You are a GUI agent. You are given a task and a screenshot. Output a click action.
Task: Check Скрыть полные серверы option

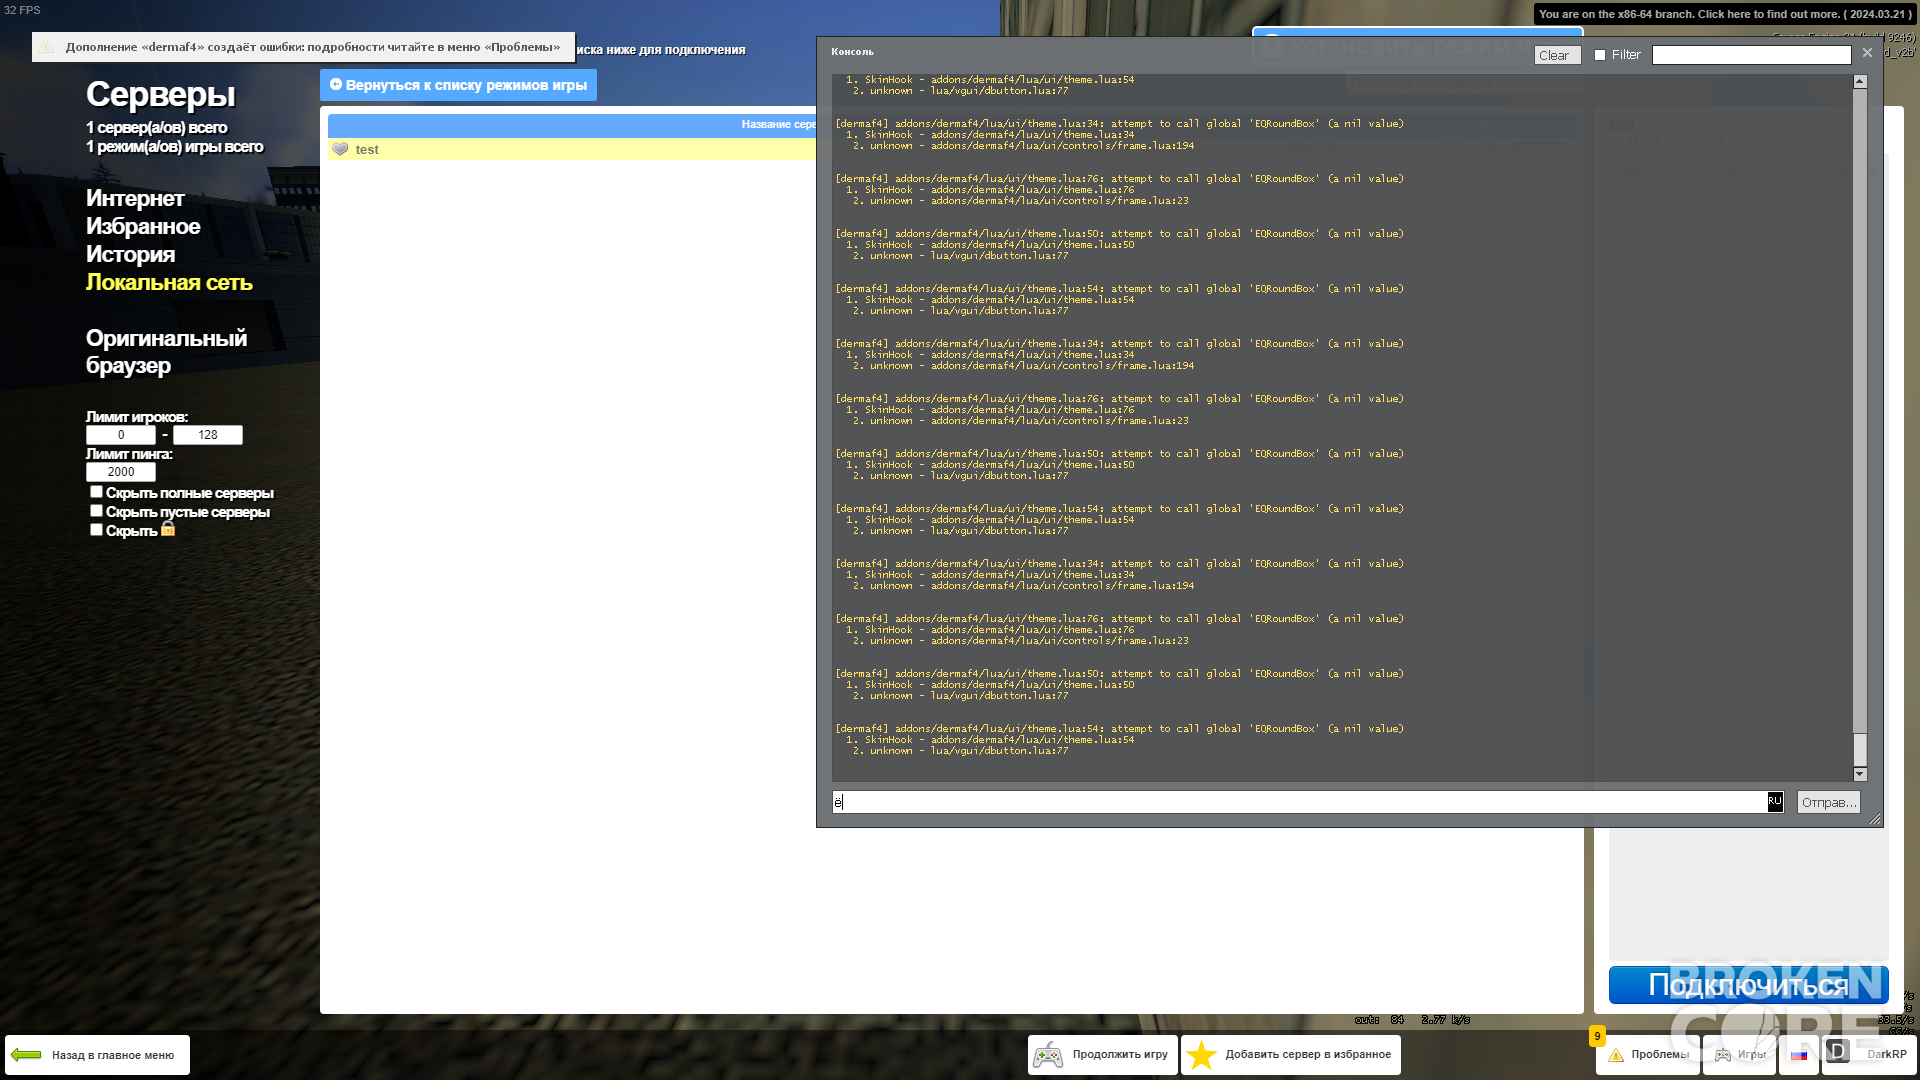click(x=96, y=492)
